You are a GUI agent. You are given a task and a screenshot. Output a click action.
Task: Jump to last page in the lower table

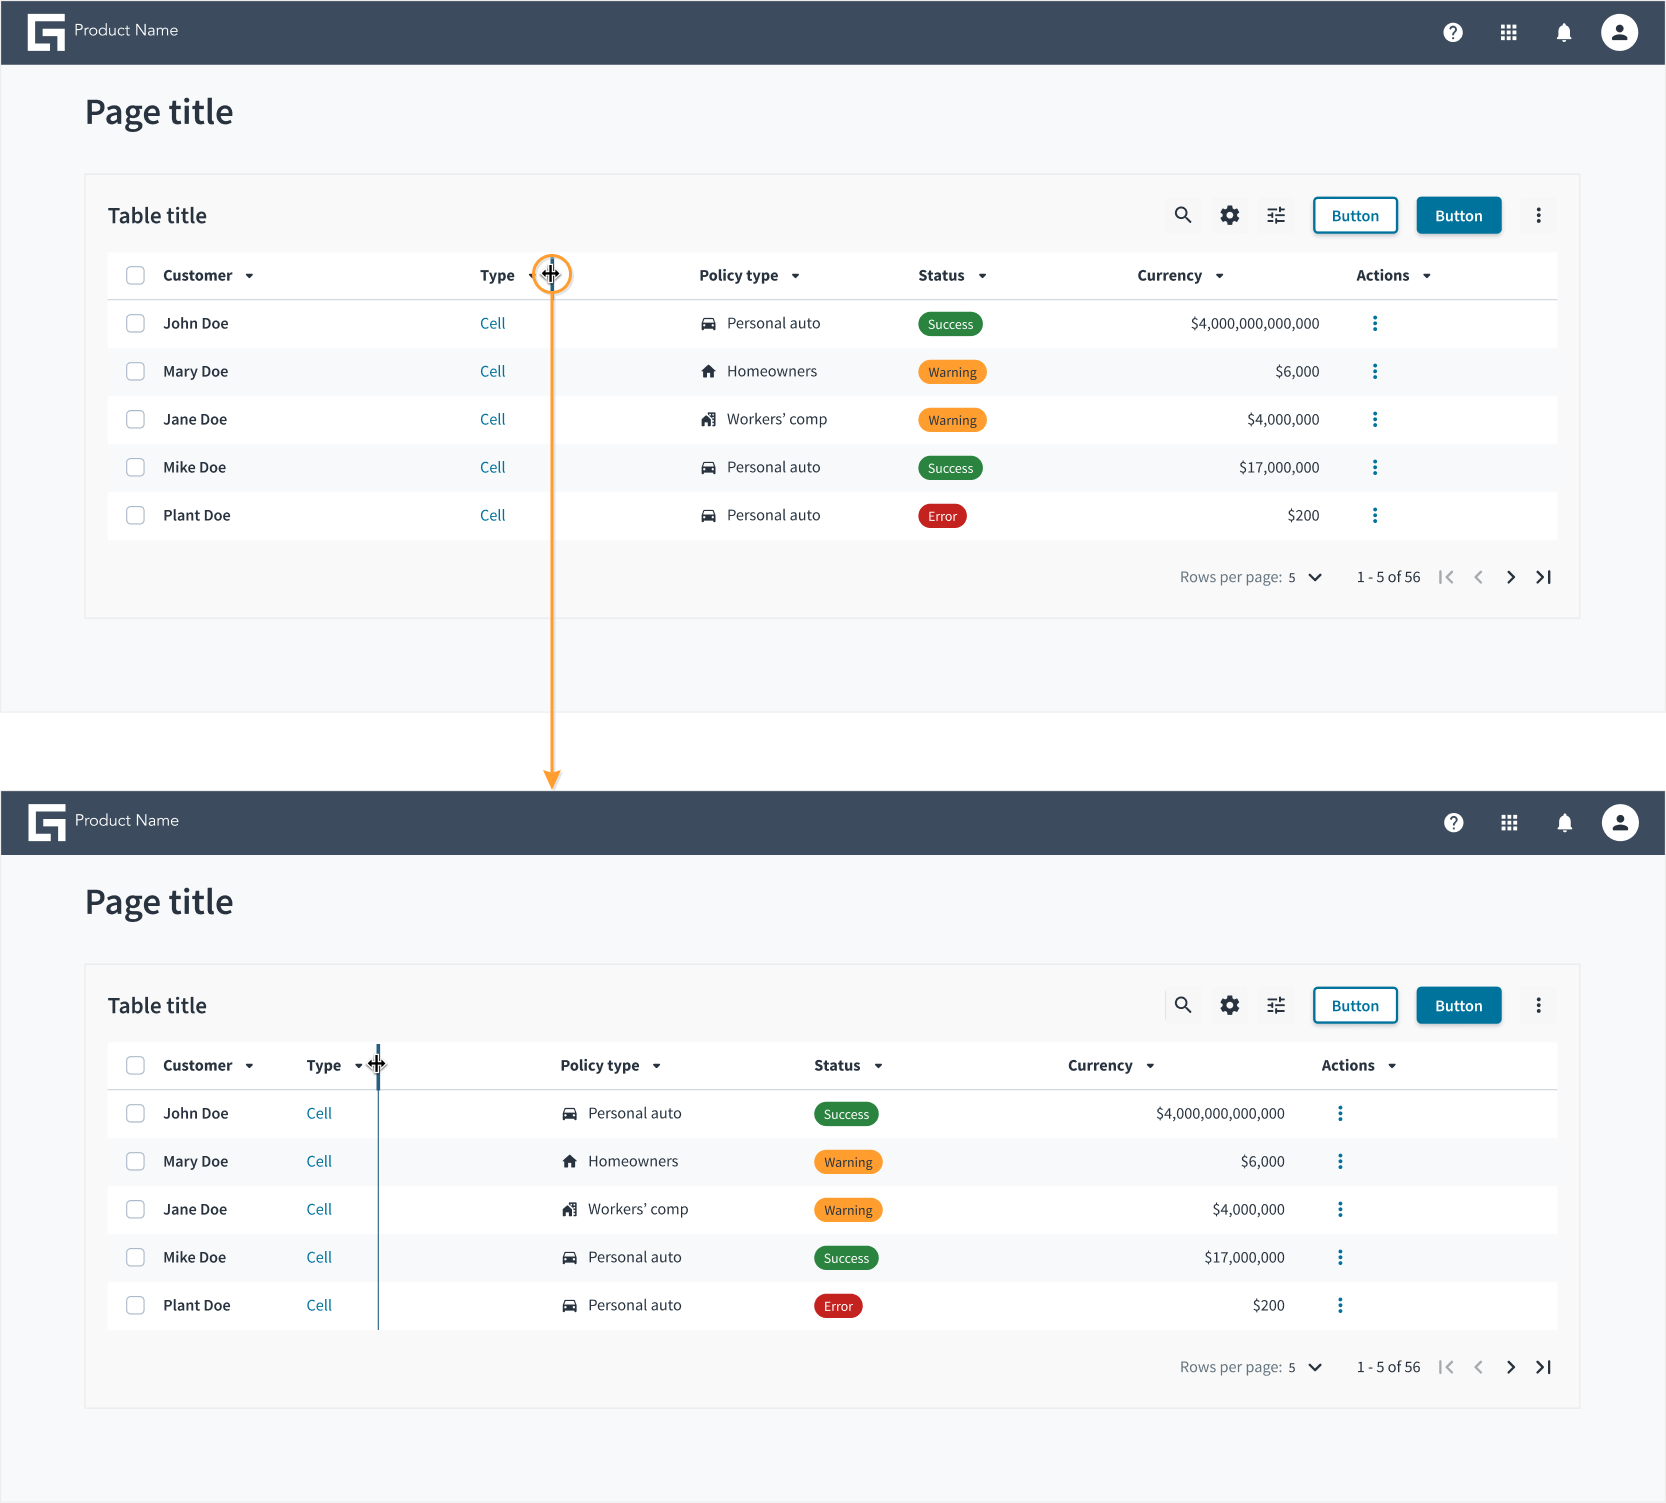[x=1543, y=1367]
